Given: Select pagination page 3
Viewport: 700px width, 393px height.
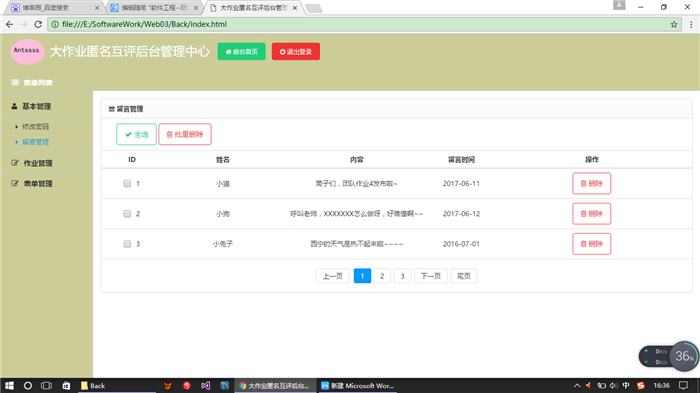Looking at the screenshot, I should tap(402, 276).
